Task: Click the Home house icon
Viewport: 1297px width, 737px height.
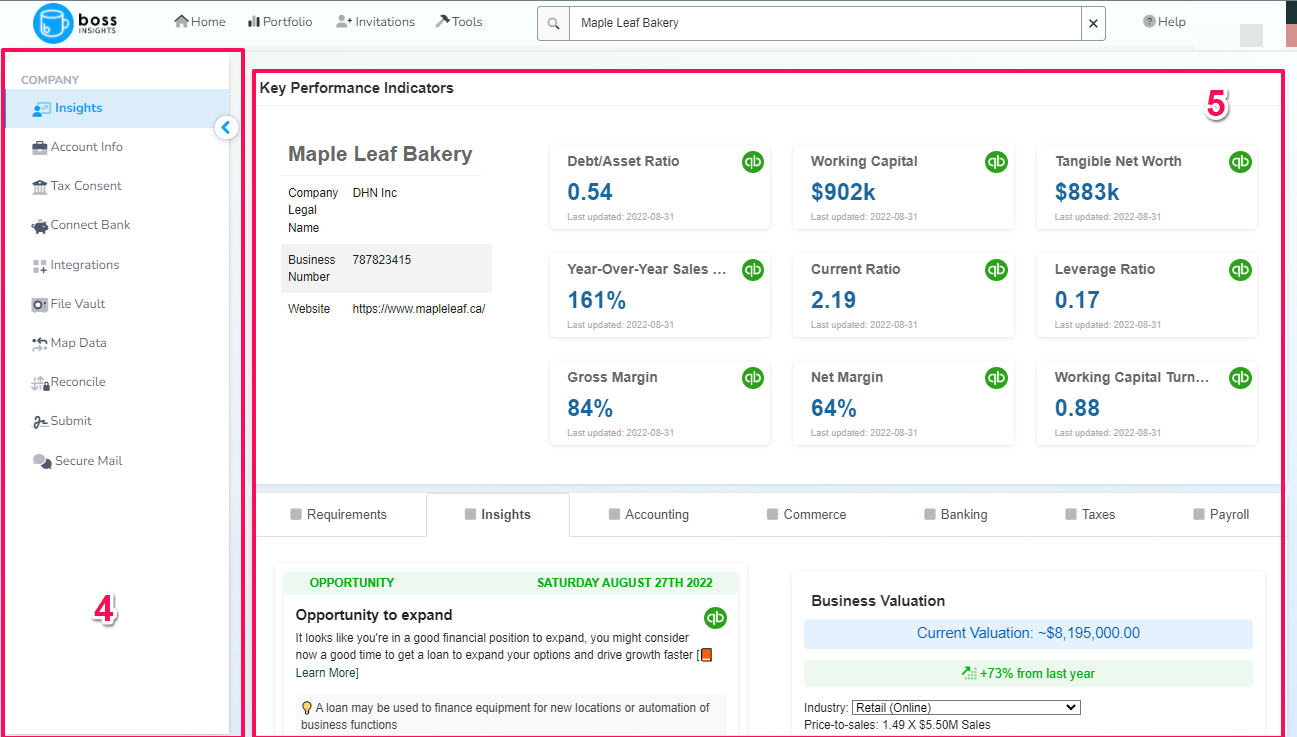Action: [x=181, y=21]
